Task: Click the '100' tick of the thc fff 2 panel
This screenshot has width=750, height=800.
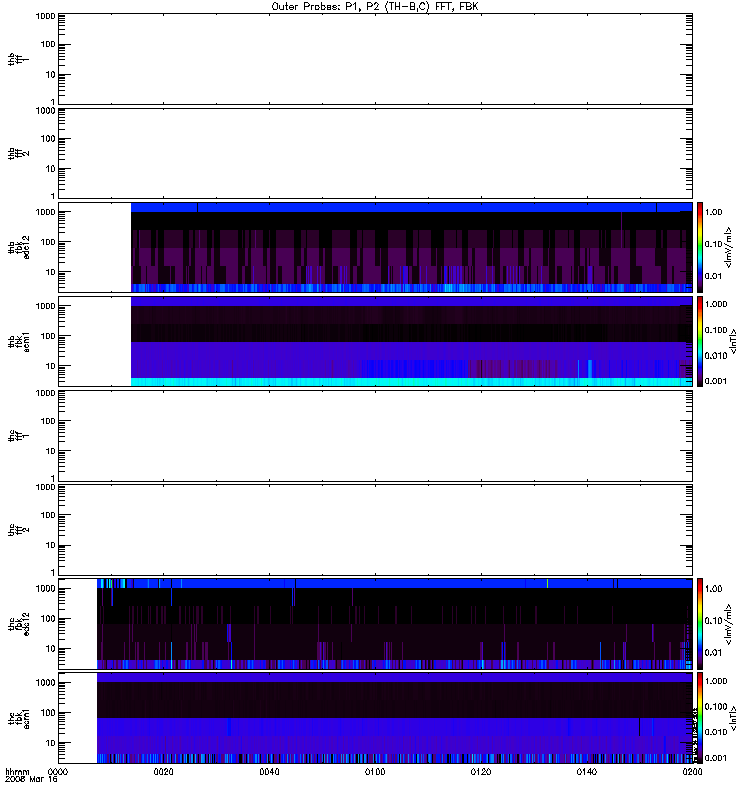Action: pos(48,515)
